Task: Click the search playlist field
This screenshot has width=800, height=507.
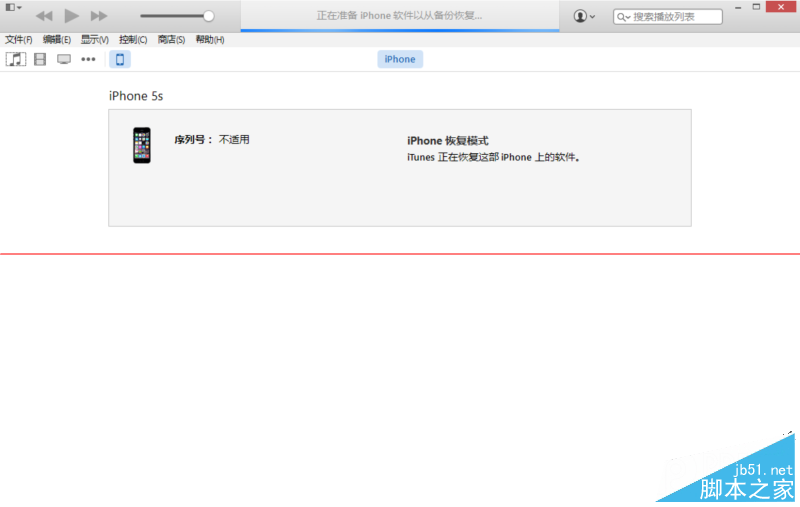Action: point(667,17)
